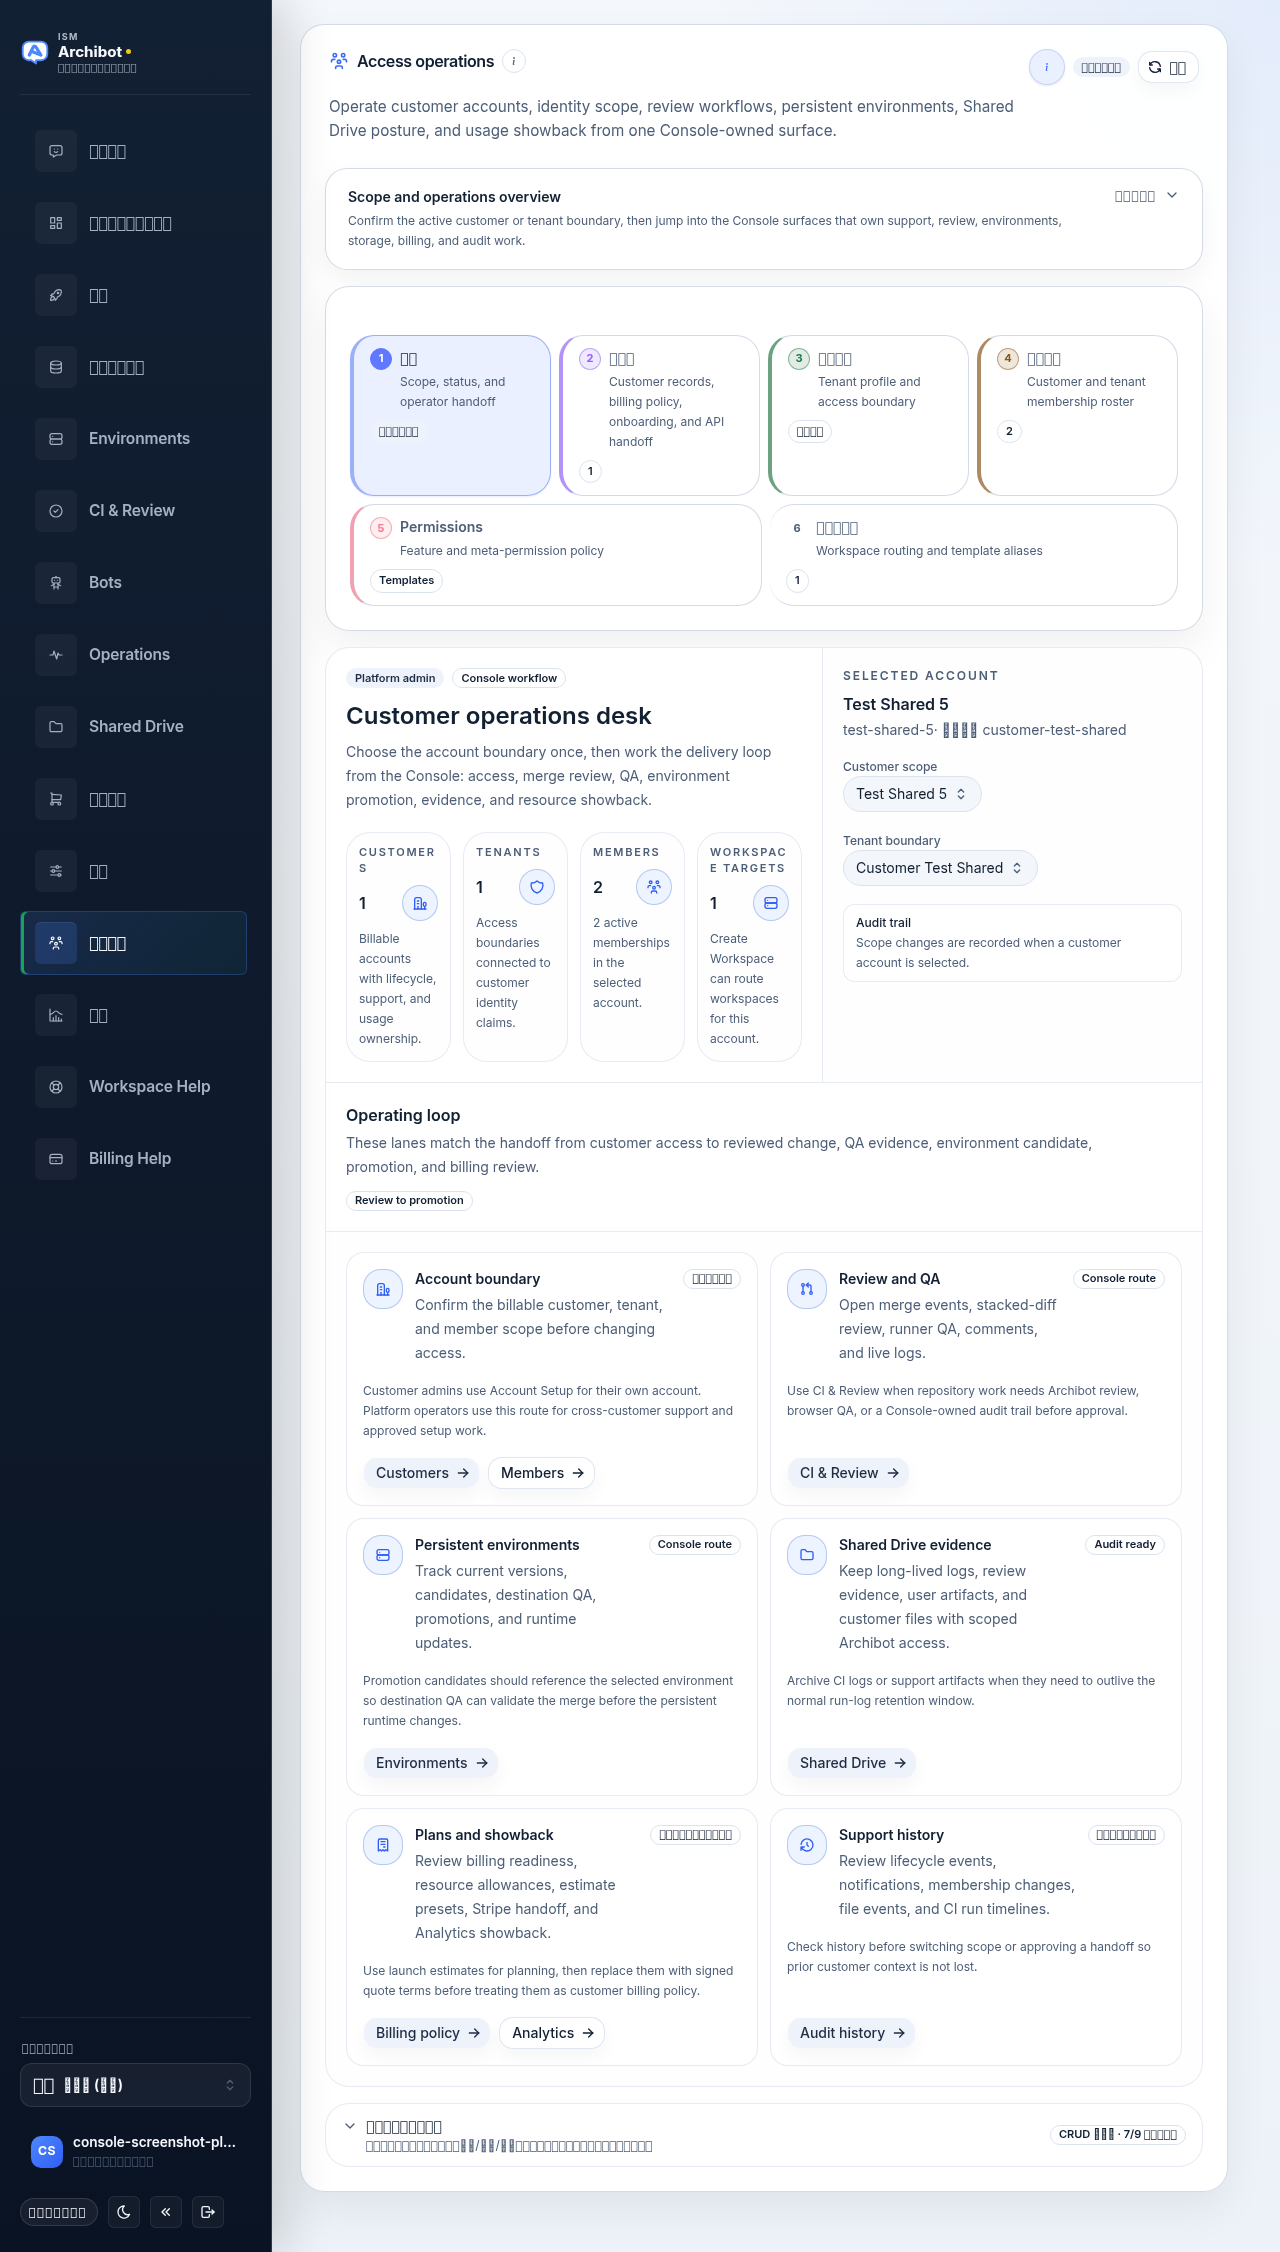
Task: Click the highlighted people sidebar item
Action: [134, 943]
